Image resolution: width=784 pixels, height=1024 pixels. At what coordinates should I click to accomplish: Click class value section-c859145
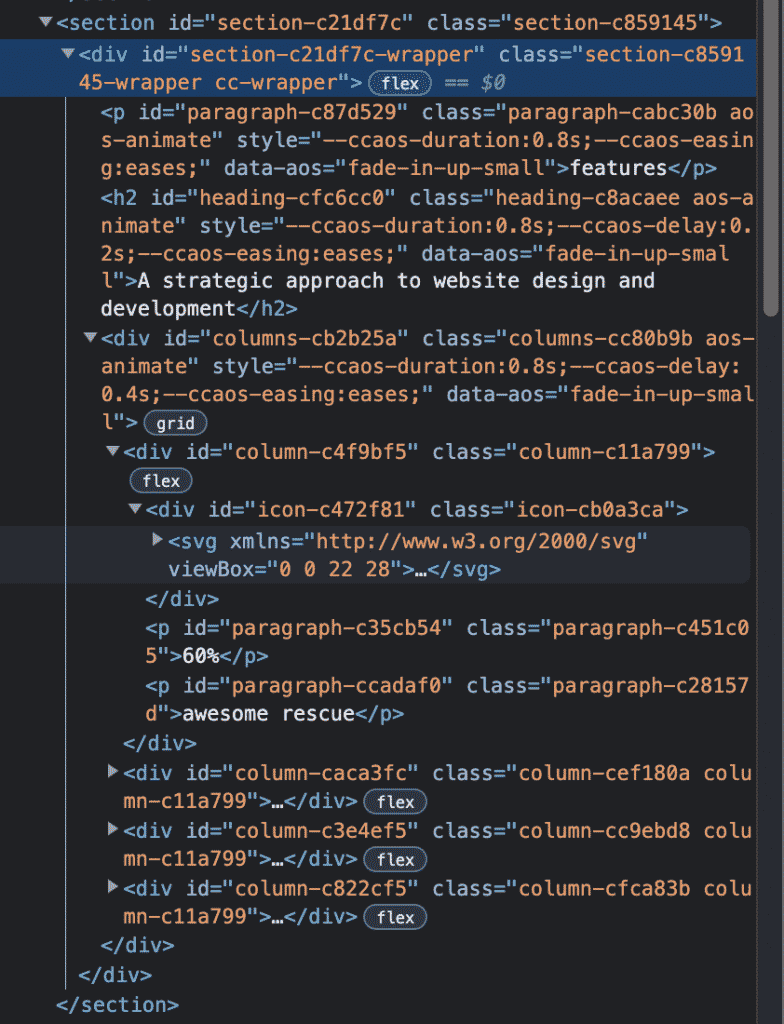pos(605,23)
